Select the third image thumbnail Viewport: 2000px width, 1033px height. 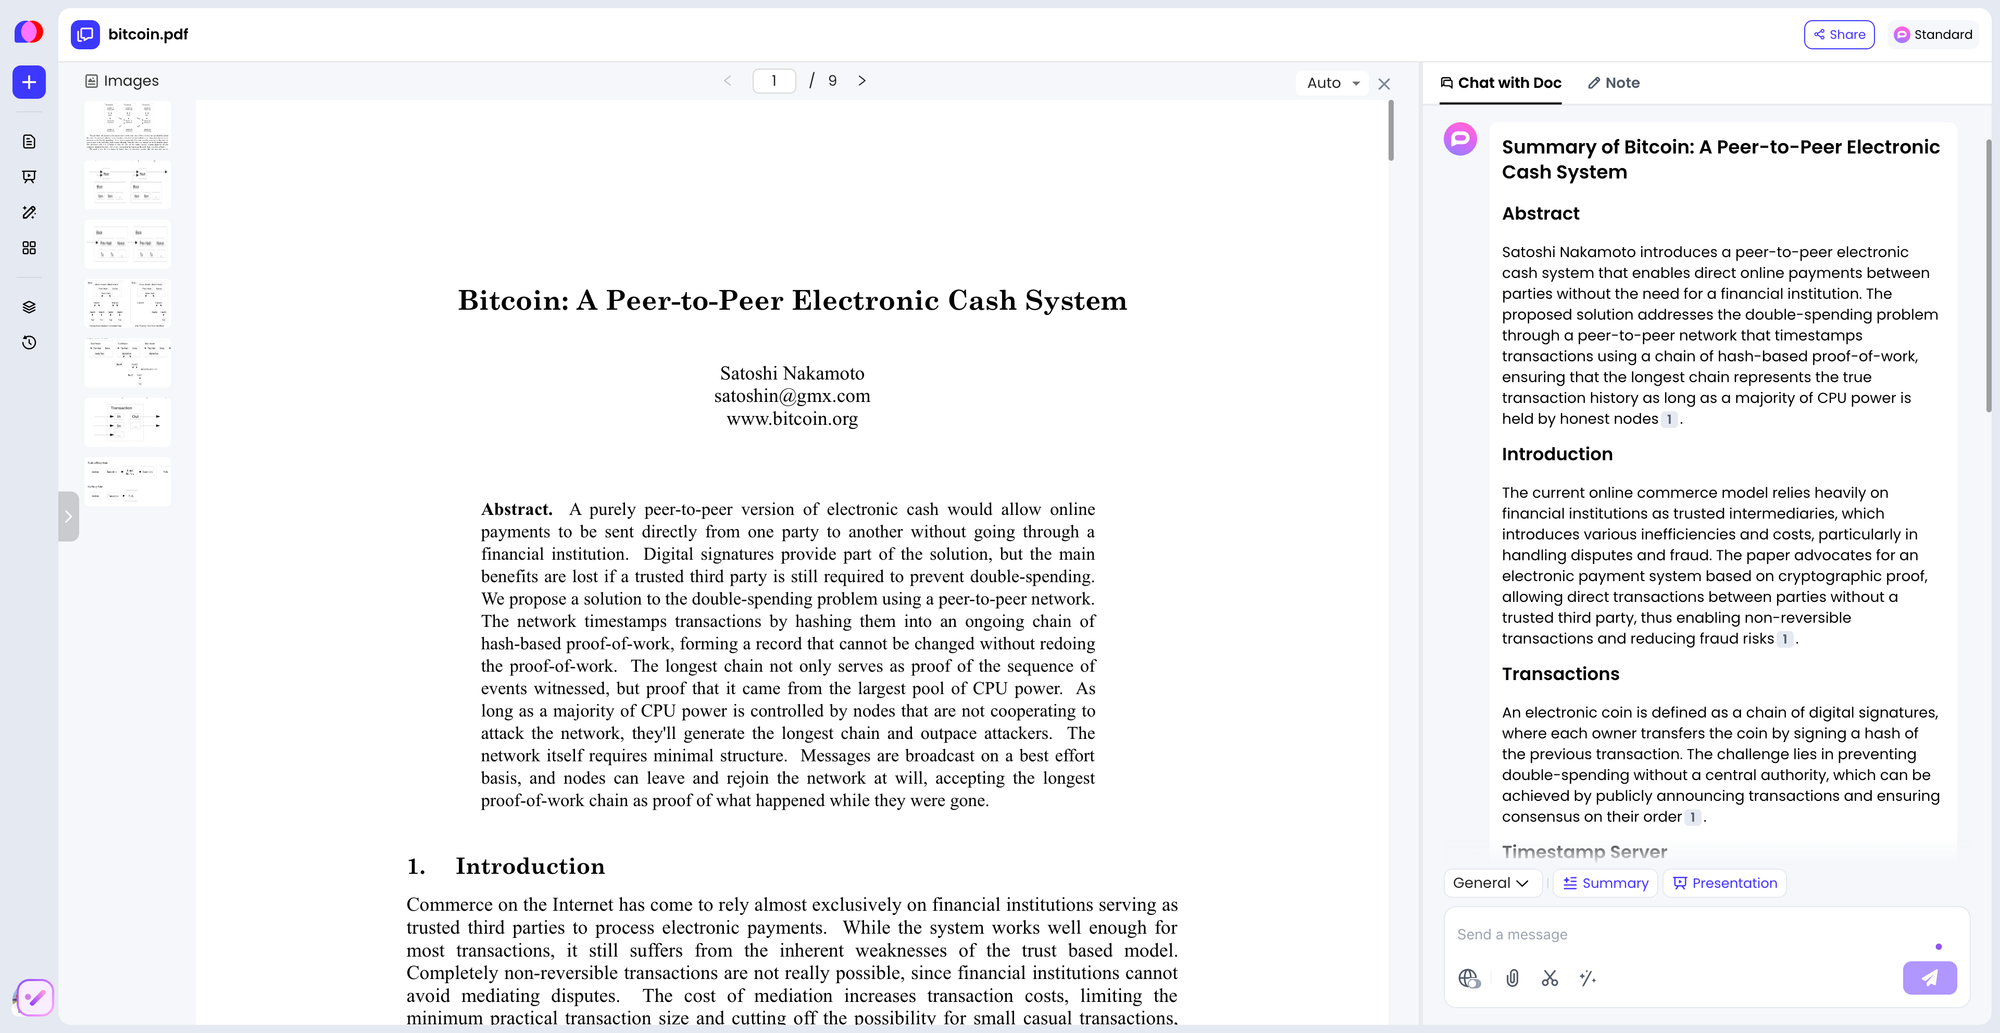pos(128,245)
